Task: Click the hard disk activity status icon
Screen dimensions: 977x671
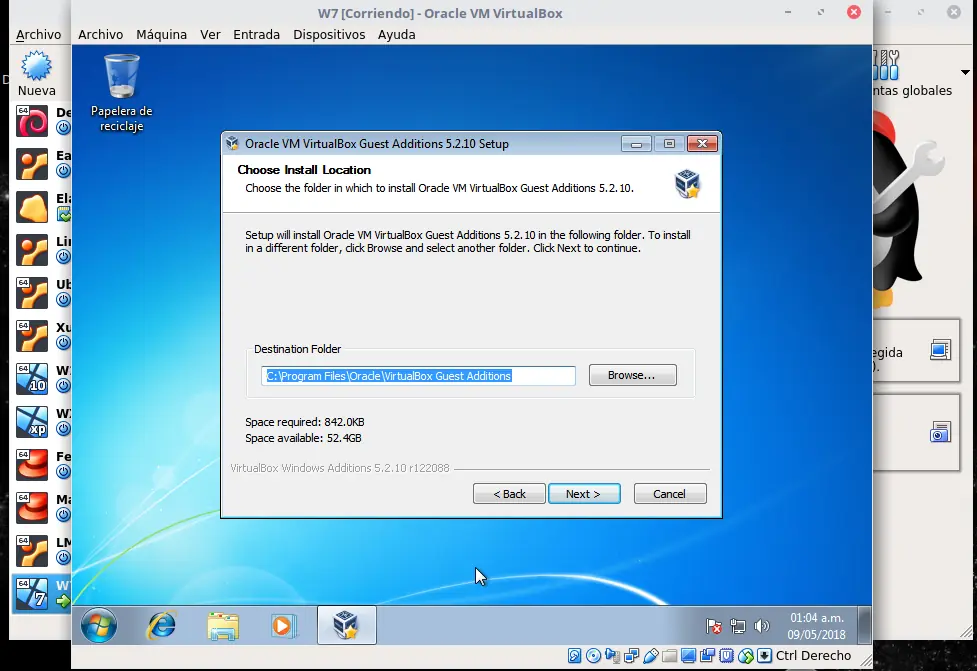Action: pos(574,655)
